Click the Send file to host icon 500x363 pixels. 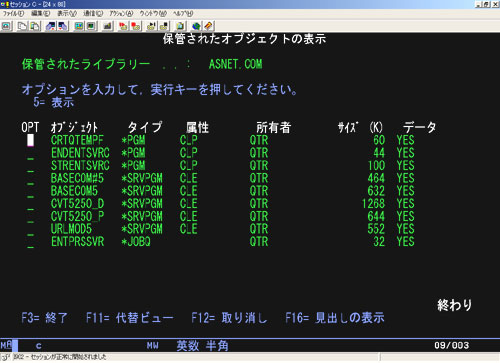pos(51,26)
